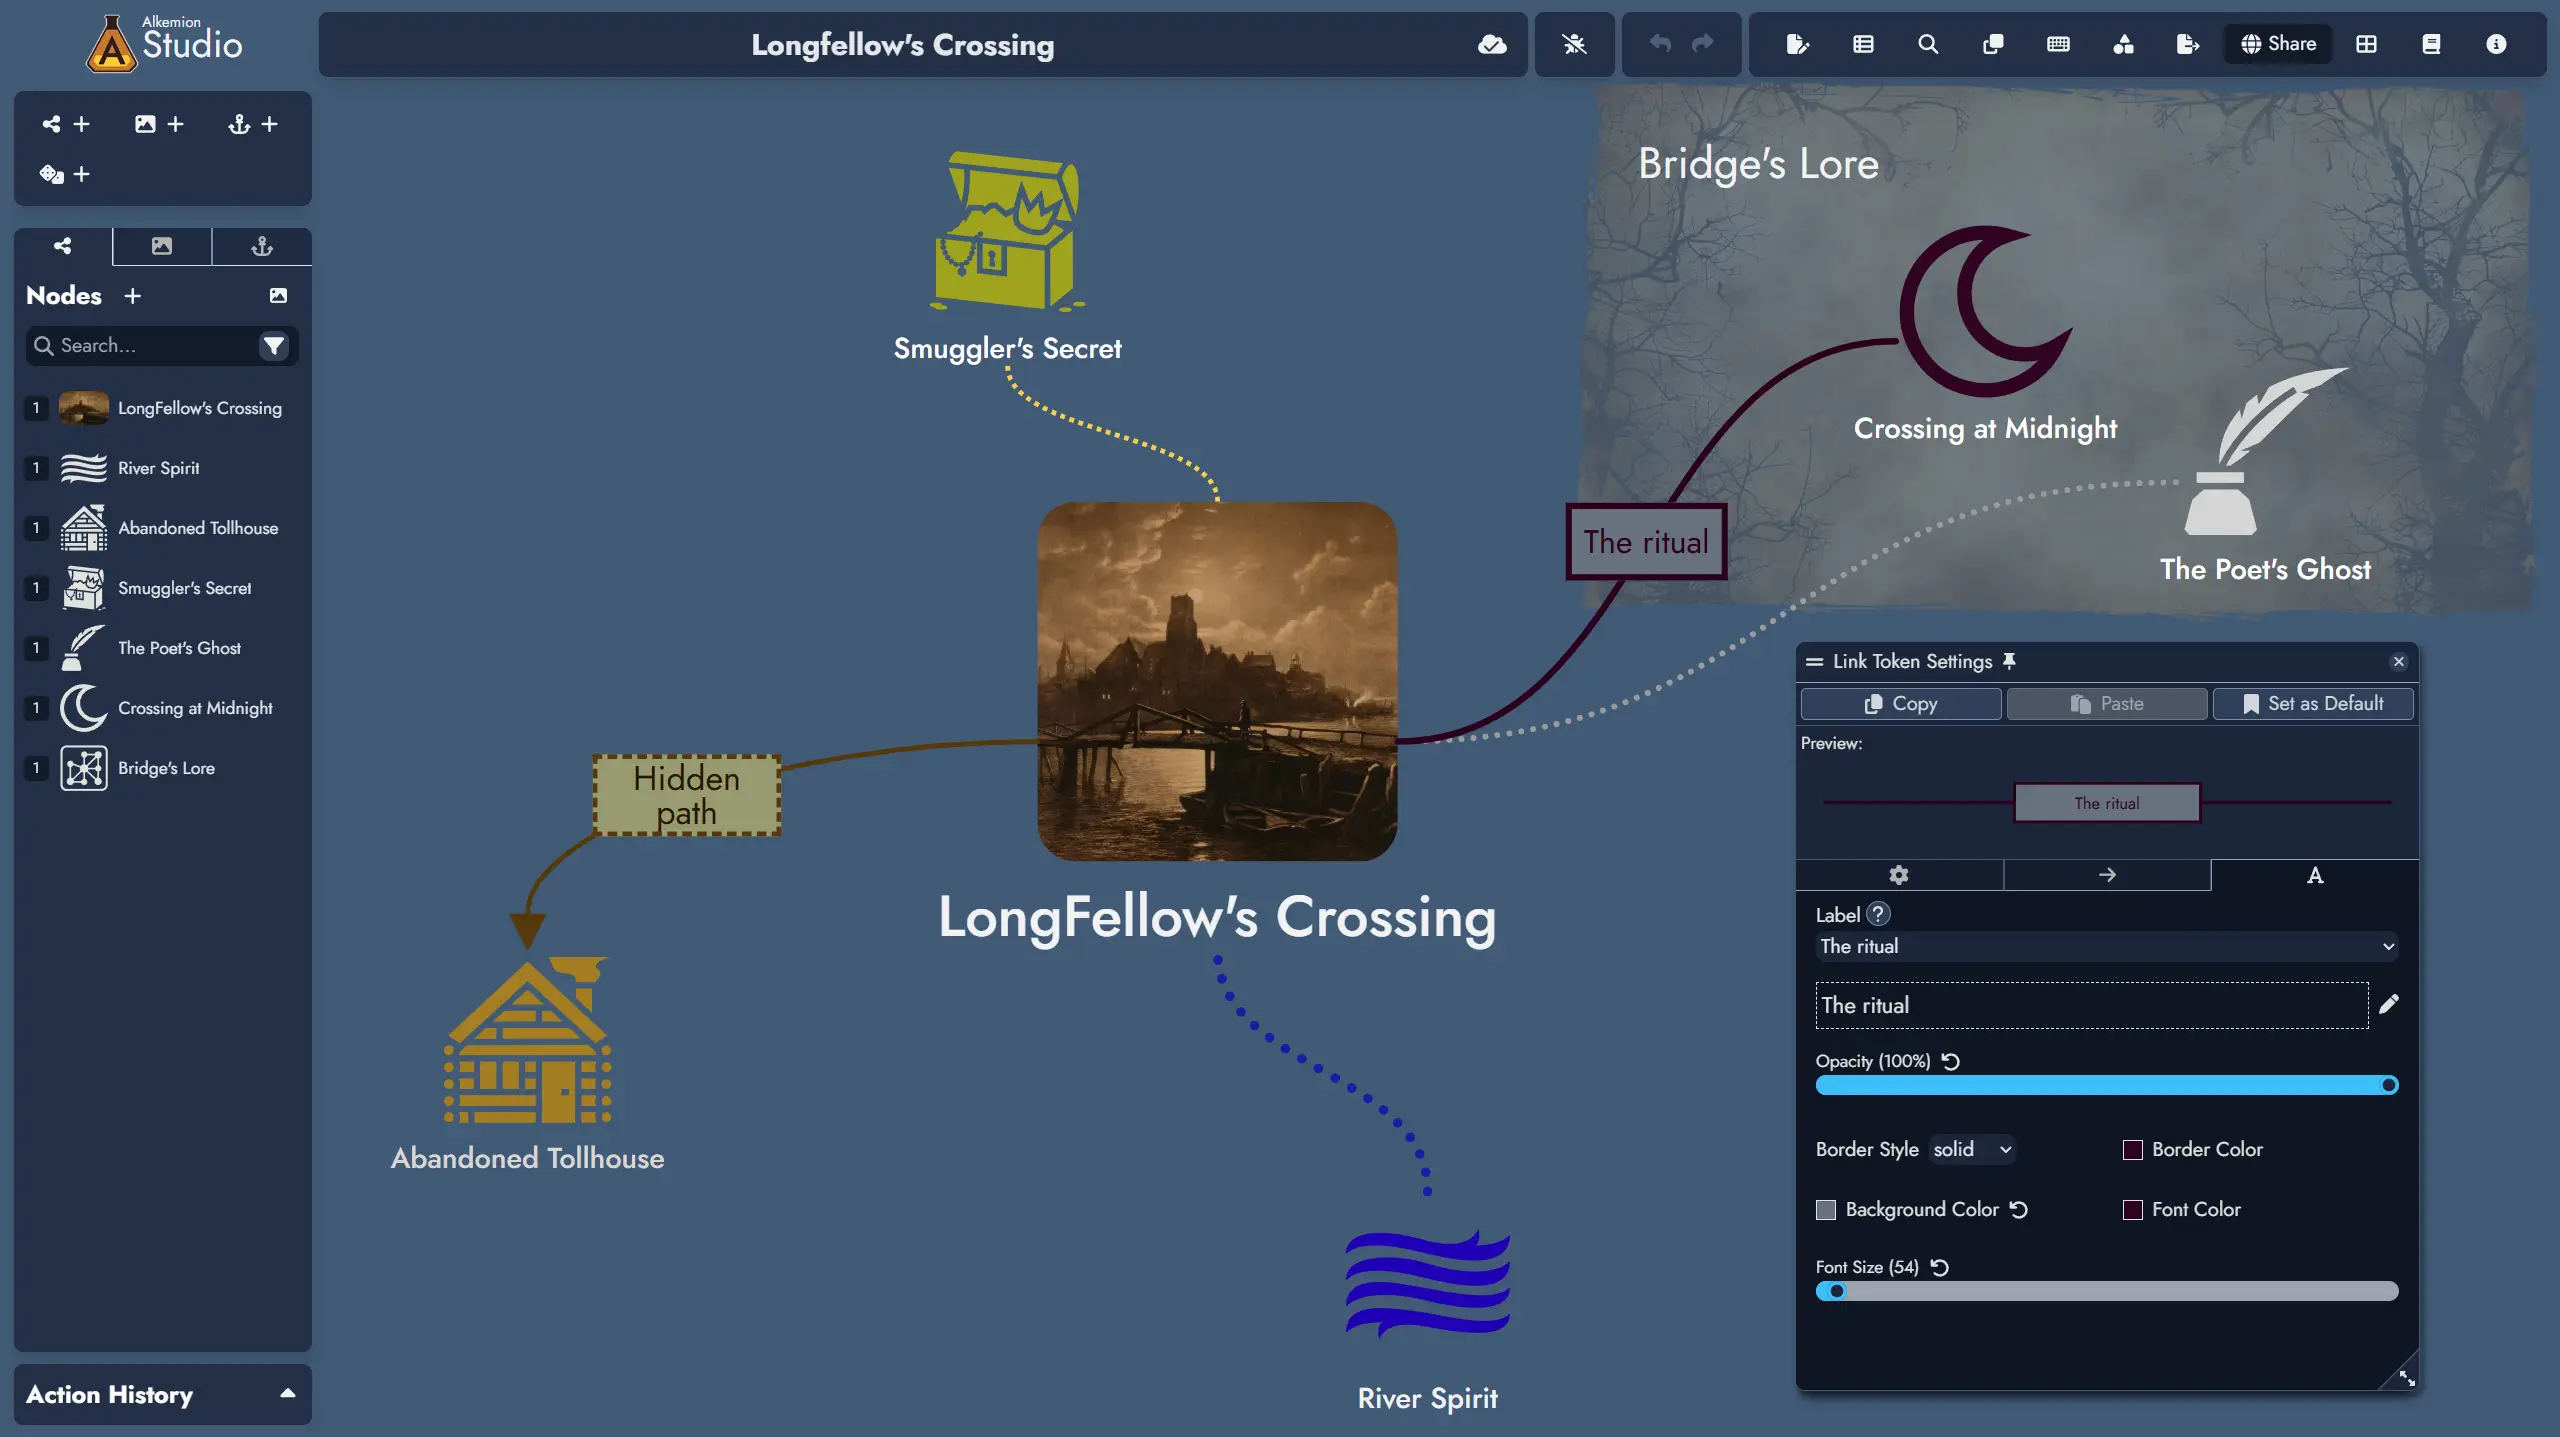The width and height of the screenshot is (2560, 1437).
Task: Click the add anchor plus icon in the sidebar
Action: tap(269, 124)
